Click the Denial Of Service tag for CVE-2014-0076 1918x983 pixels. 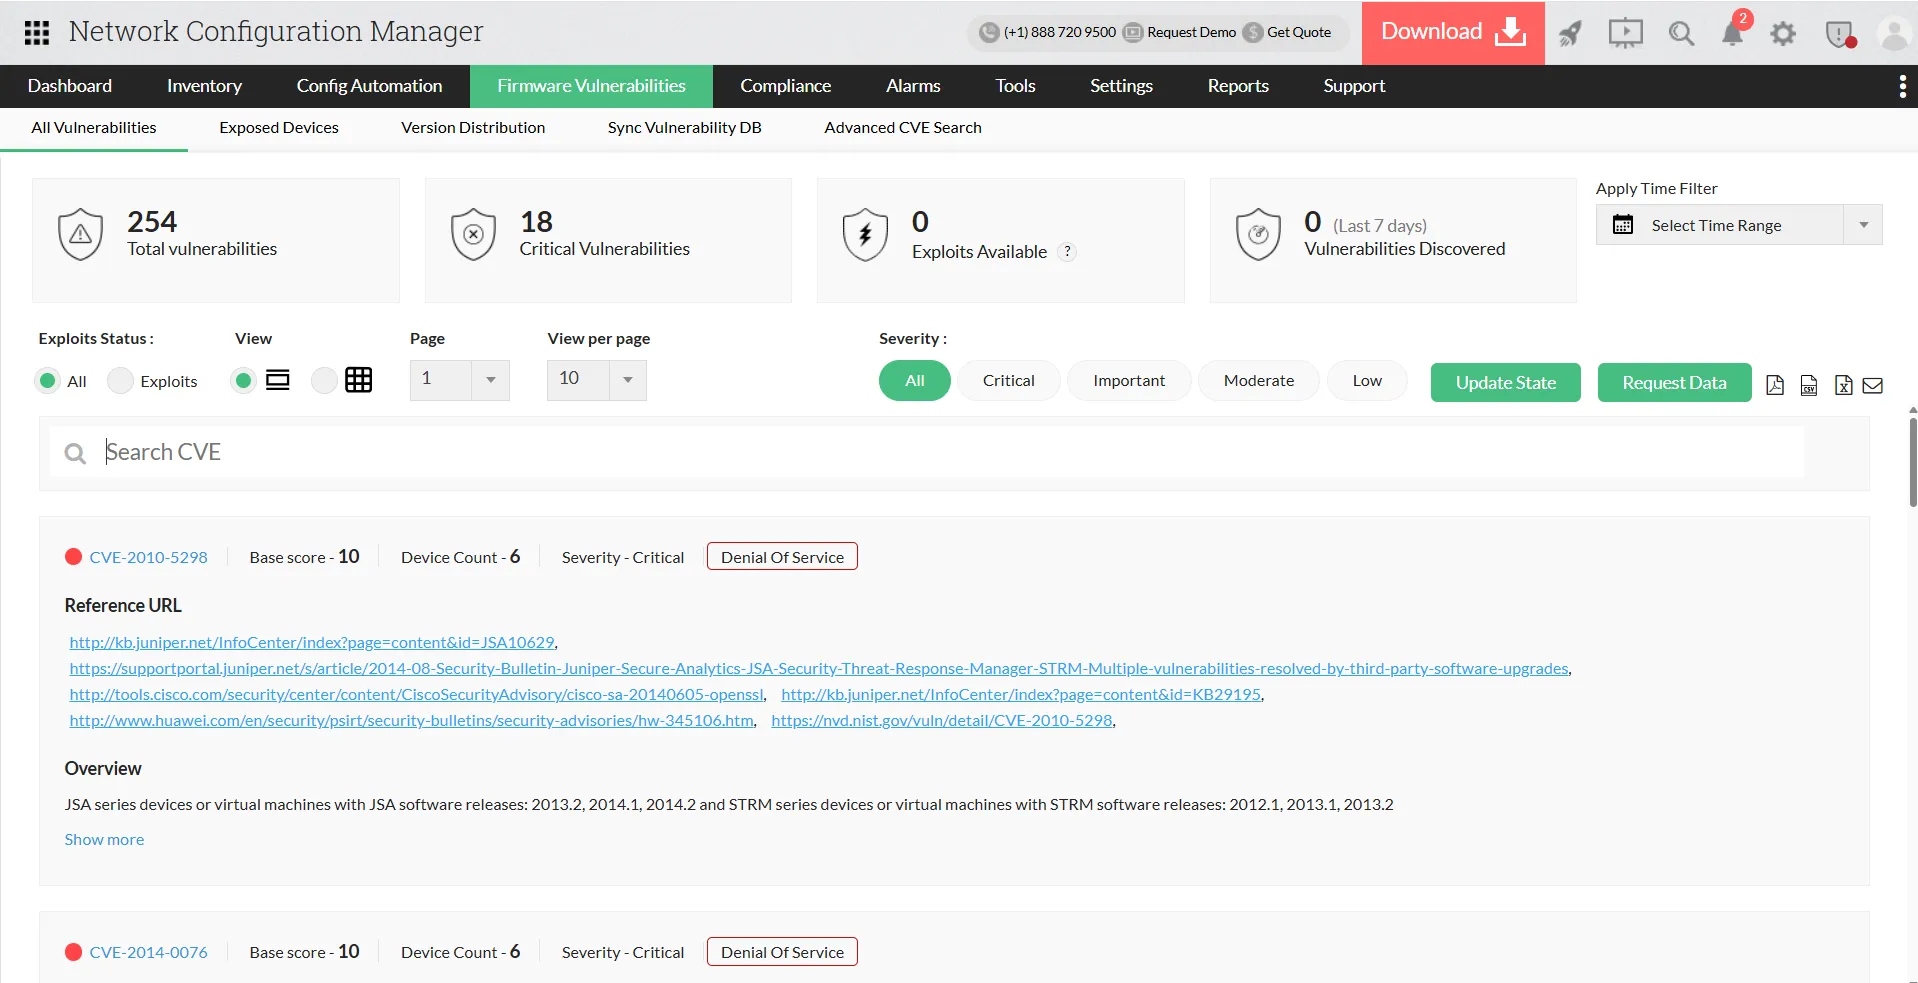click(x=782, y=952)
